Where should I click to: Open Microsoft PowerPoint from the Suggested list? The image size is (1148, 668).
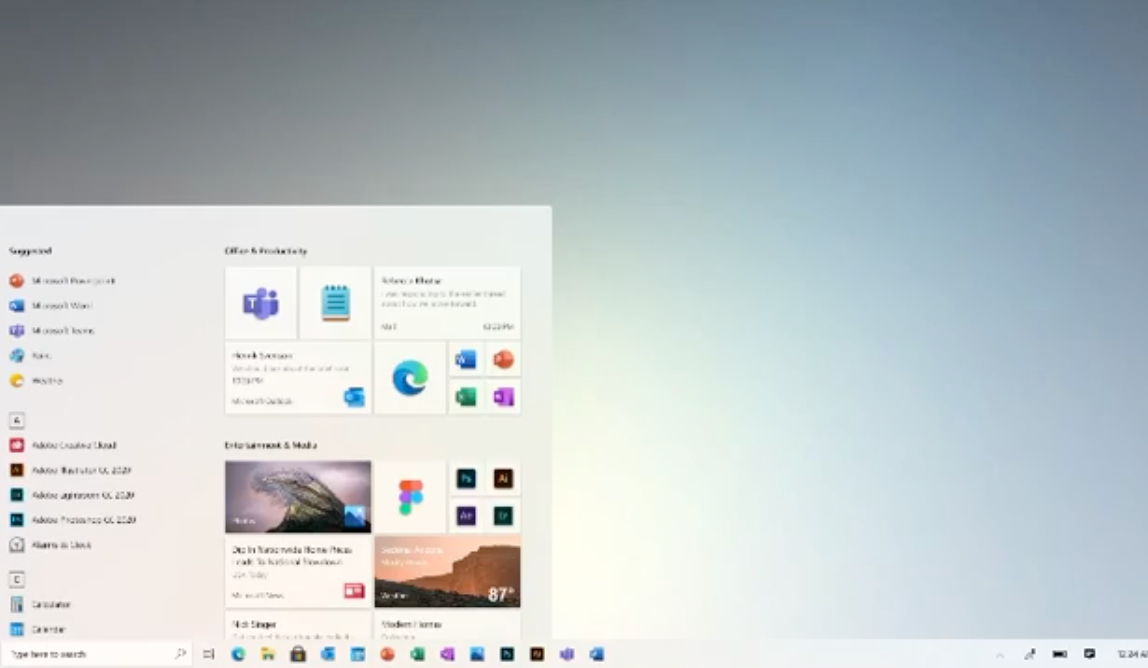tap(62, 281)
